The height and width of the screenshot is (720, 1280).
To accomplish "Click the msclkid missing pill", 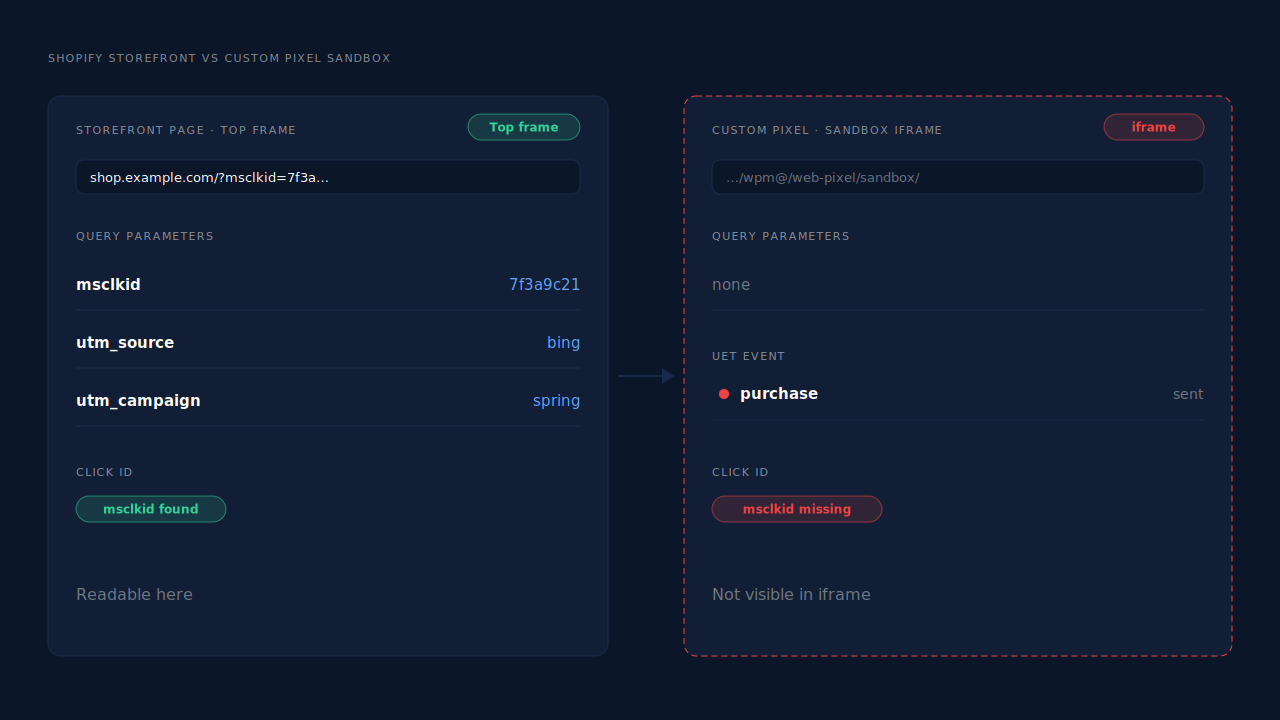I will [797, 509].
